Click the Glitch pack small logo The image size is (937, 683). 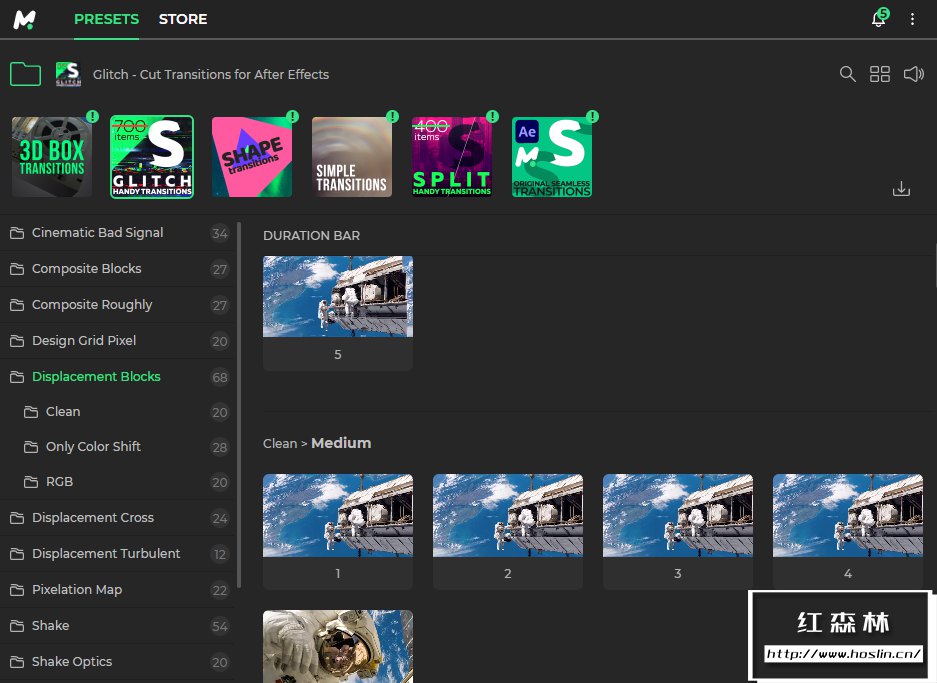[68, 74]
